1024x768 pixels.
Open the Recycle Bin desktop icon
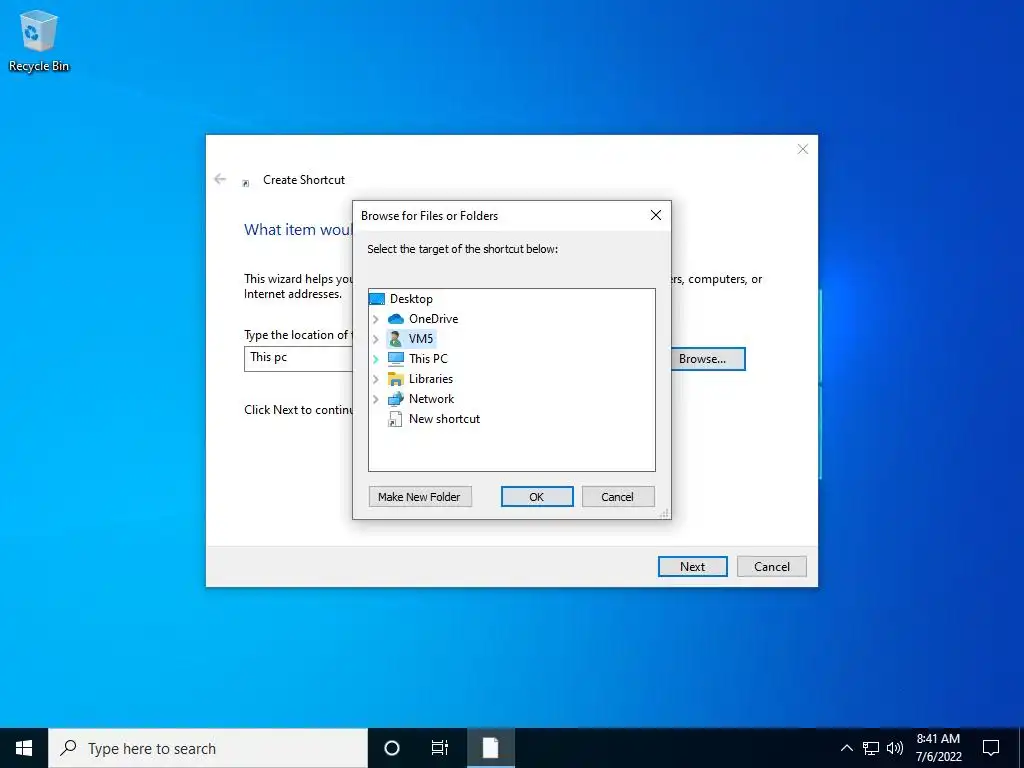[x=39, y=31]
